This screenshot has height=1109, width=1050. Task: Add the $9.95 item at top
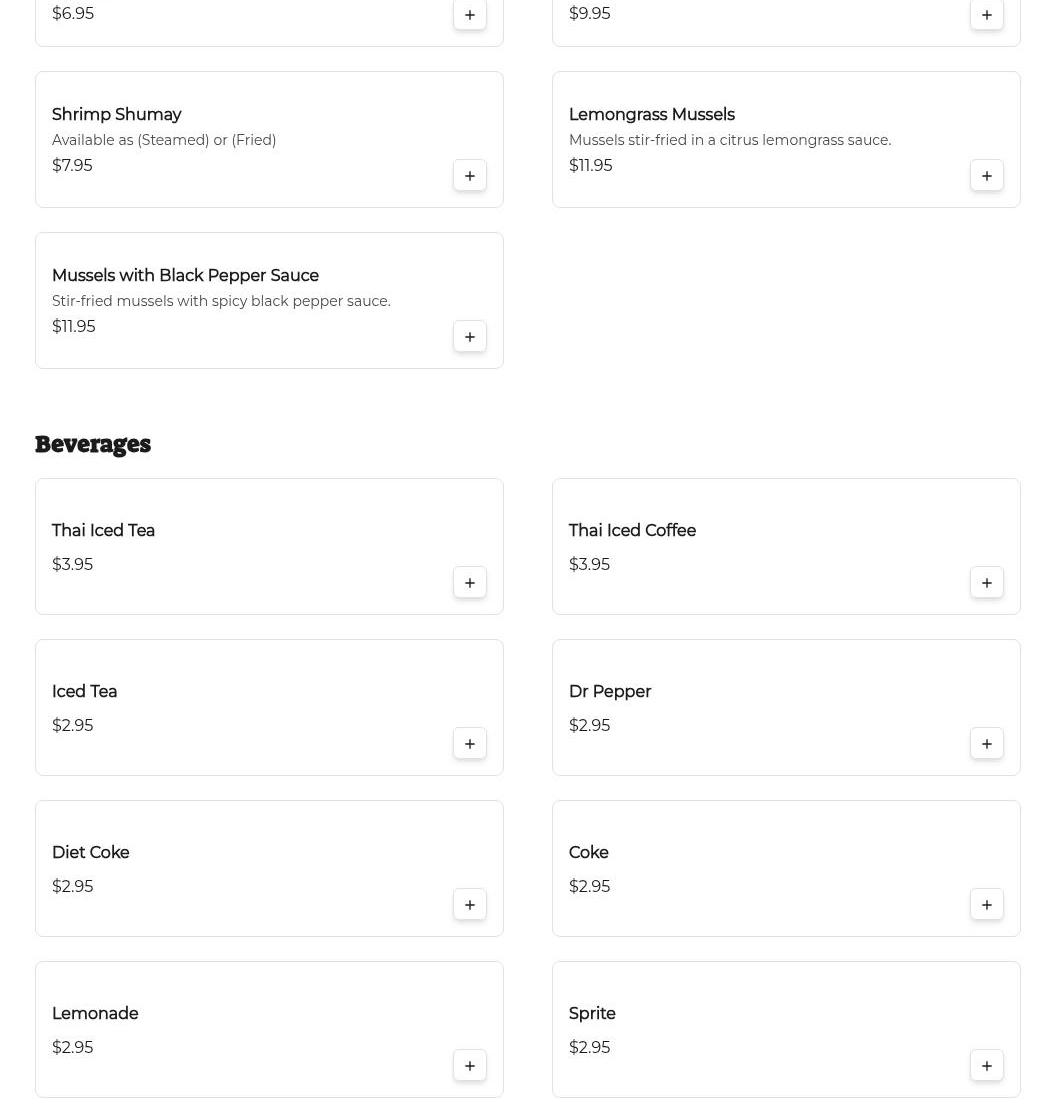point(986,15)
